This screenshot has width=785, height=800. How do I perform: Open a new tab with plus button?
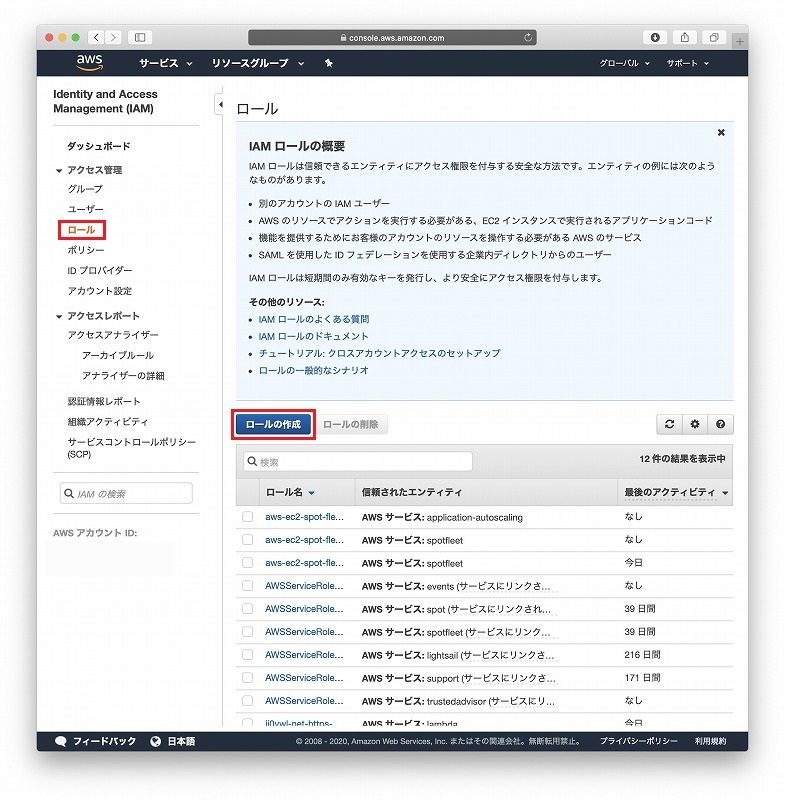coord(740,41)
